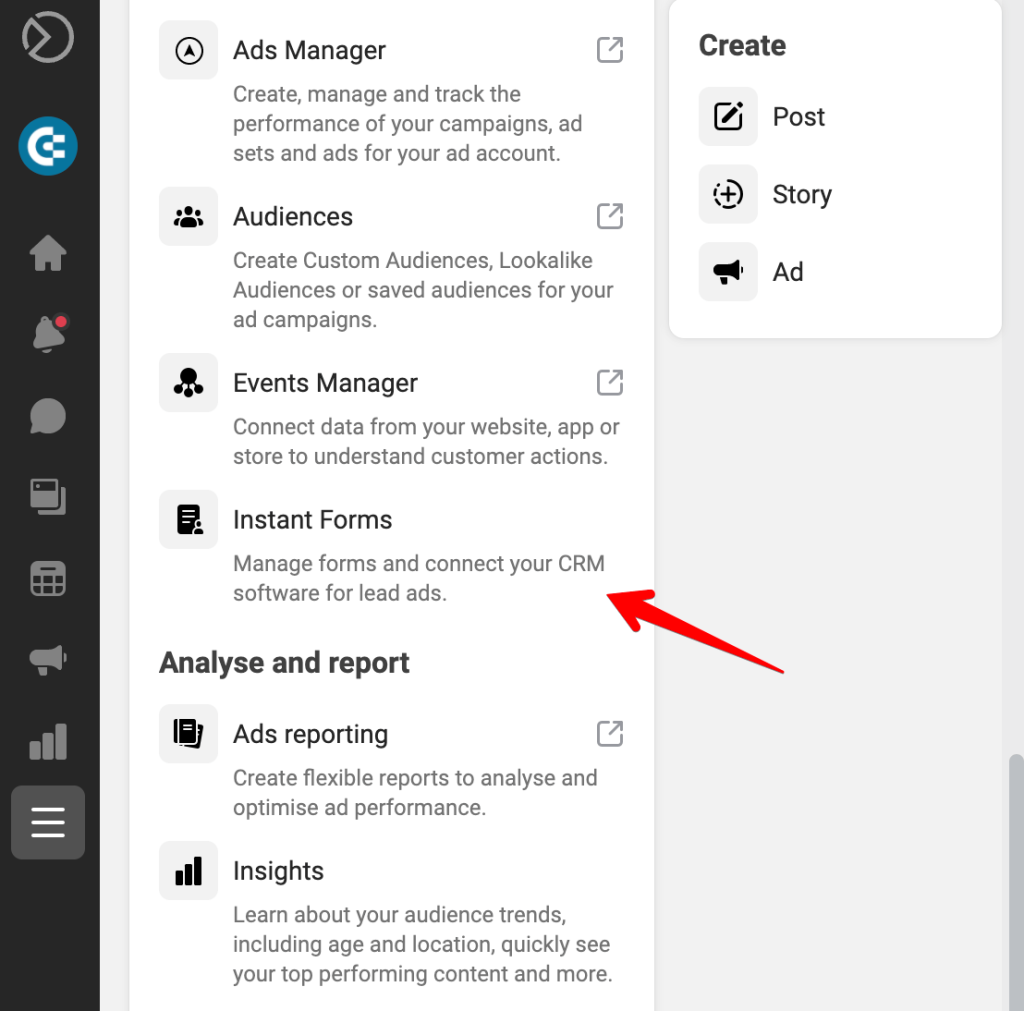Open the Inbox chat bubble icon
The width and height of the screenshot is (1024, 1011).
(x=47, y=416)
